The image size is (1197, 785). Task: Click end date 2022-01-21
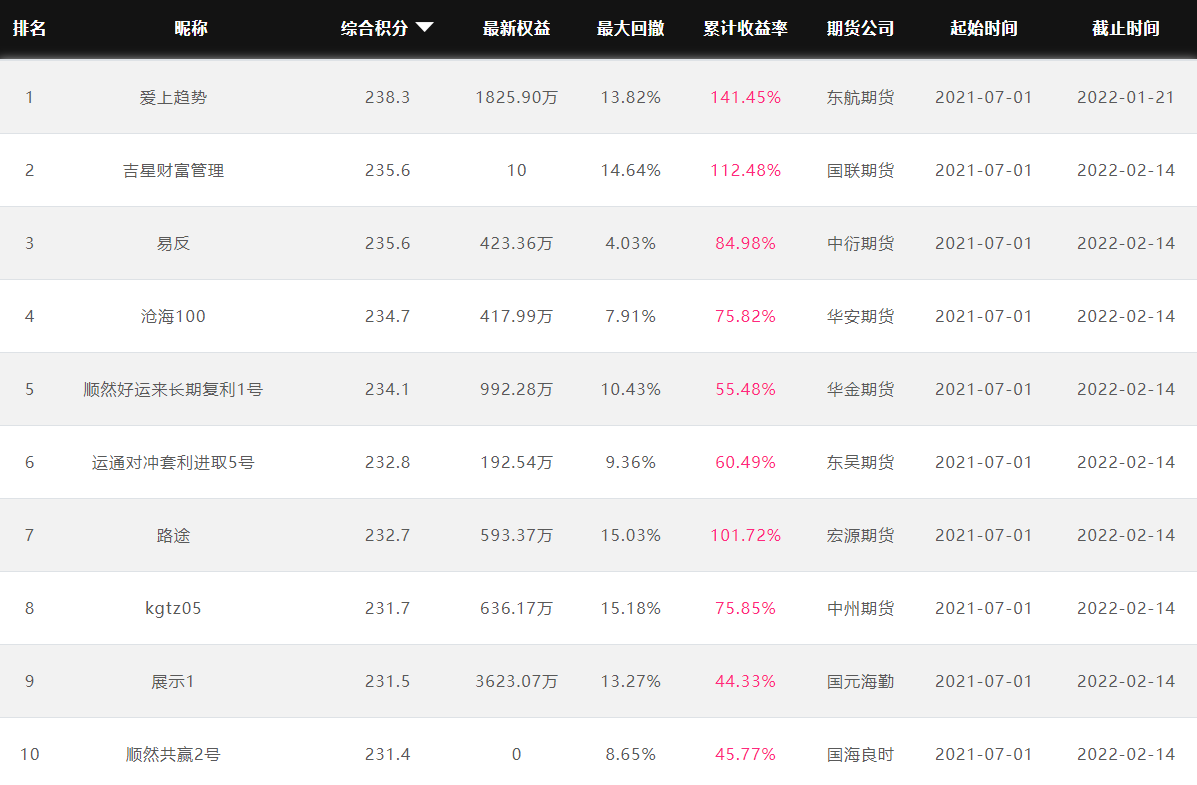pyautogui.click(x=1126, y=98)
